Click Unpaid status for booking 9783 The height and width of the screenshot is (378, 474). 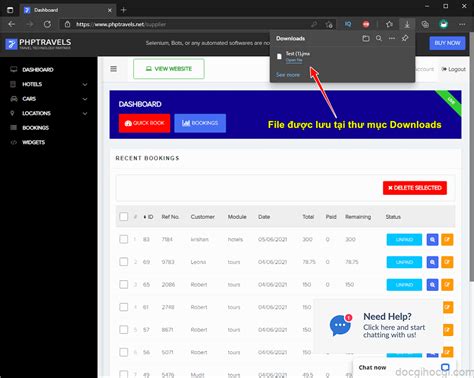[404, 262]
